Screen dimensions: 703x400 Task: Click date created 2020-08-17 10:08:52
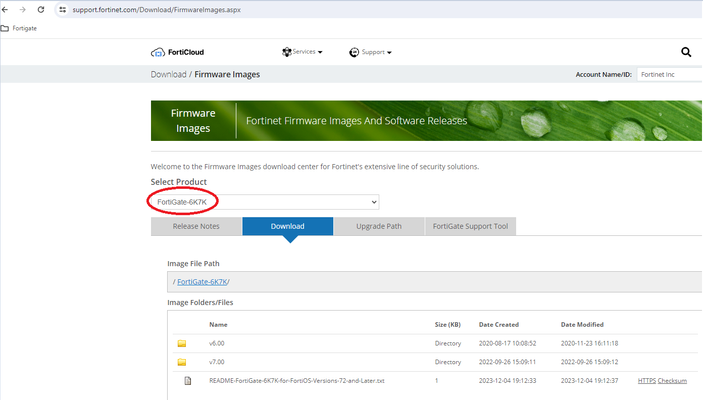click(507, 343)
